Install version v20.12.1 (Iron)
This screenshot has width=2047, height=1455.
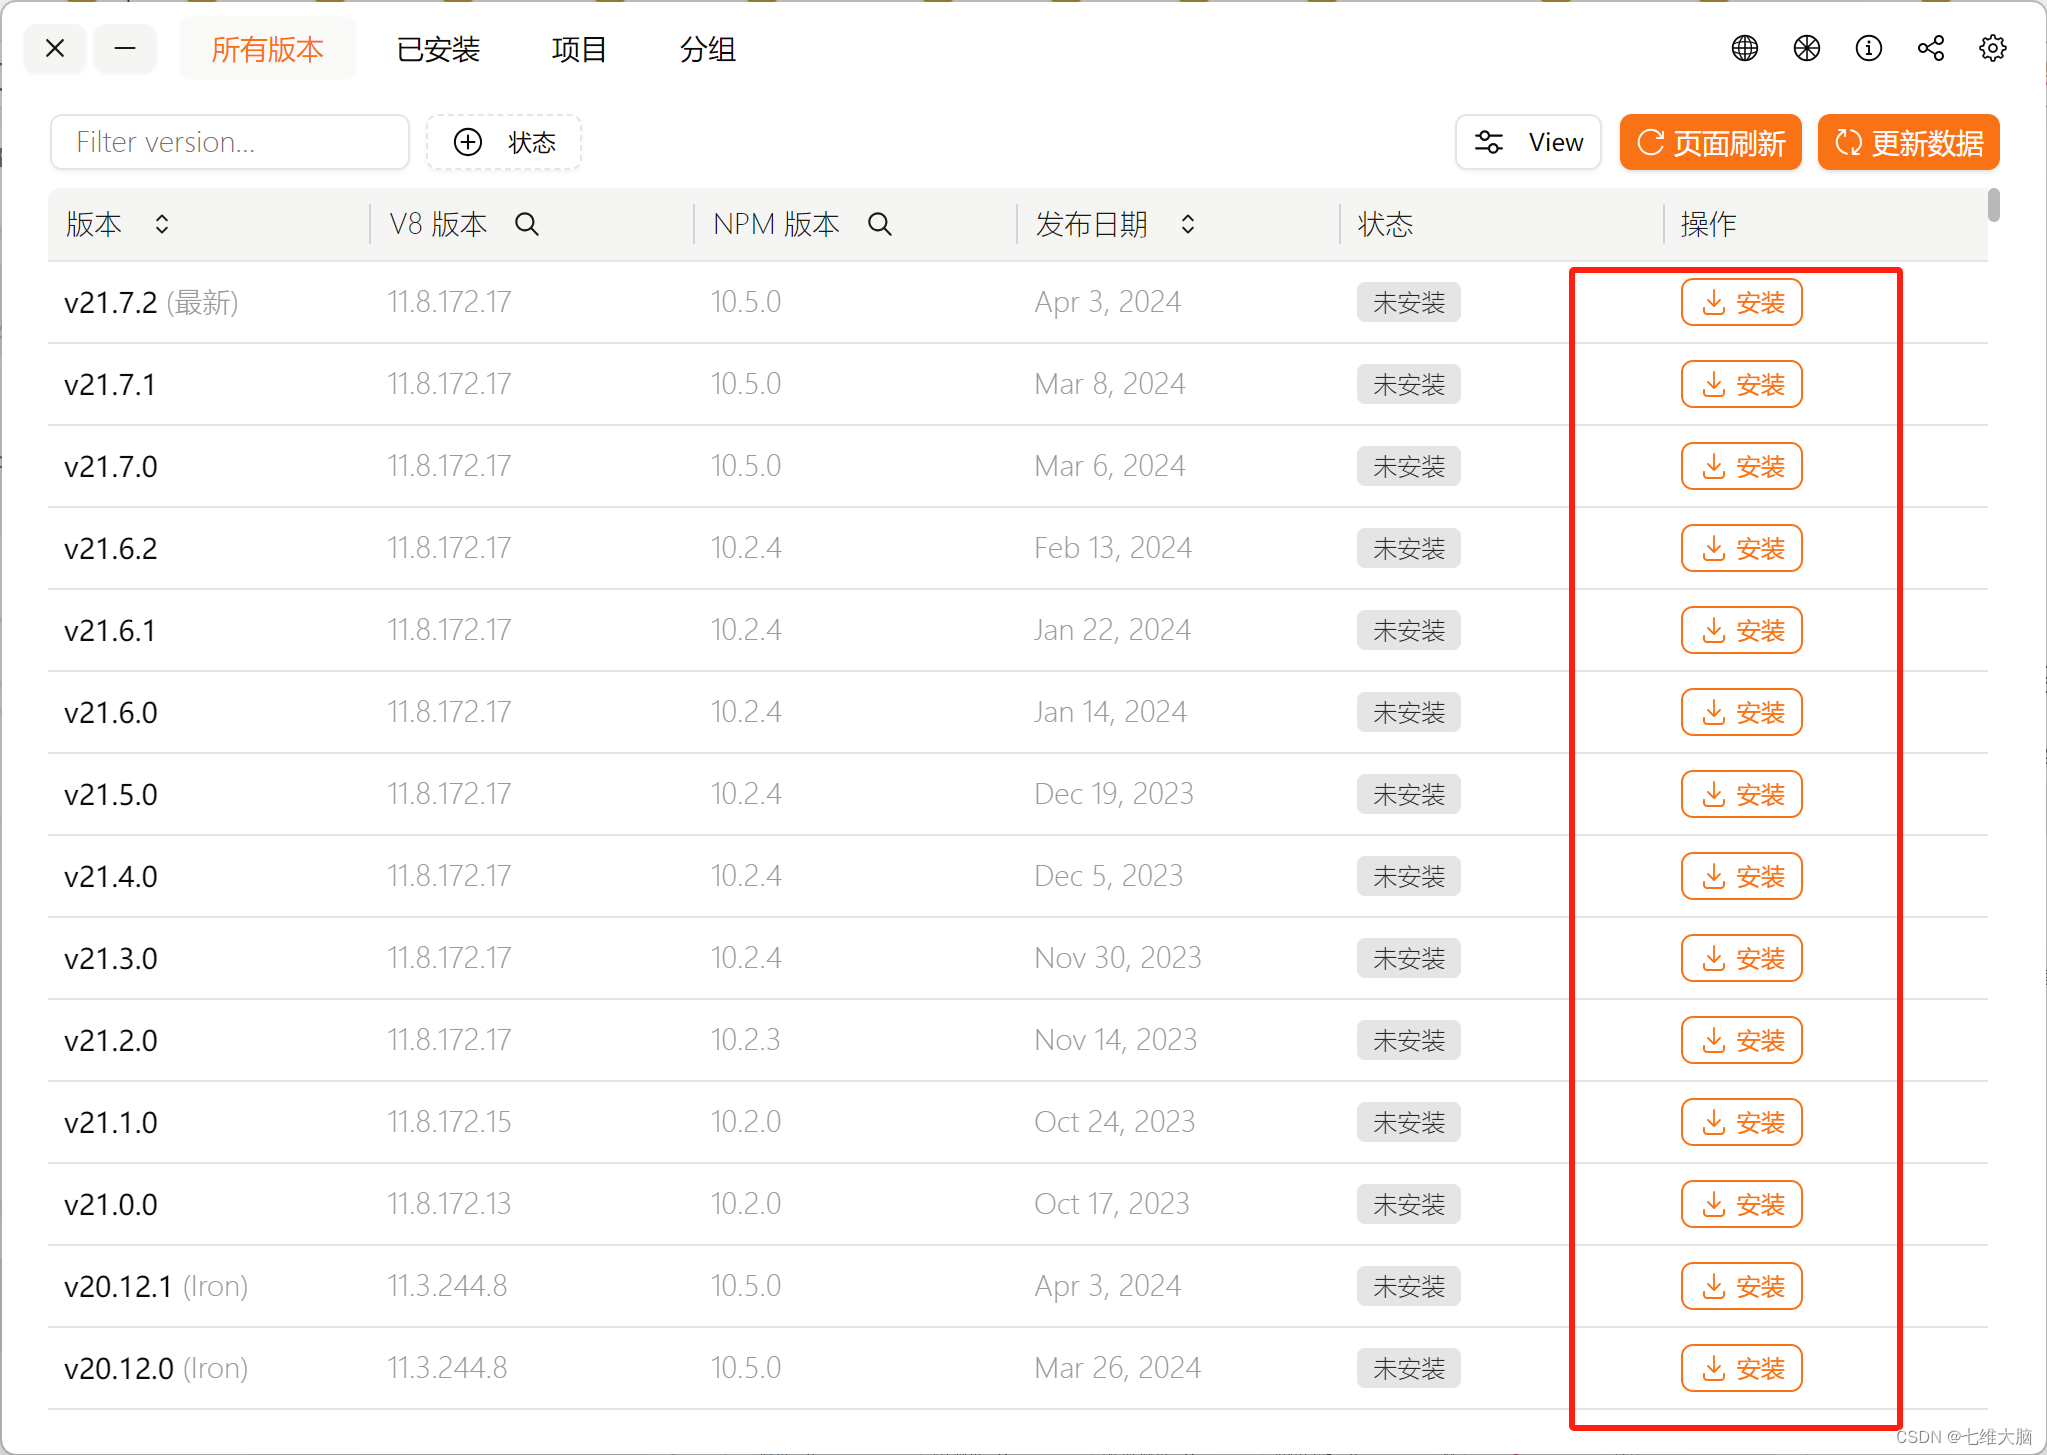1742,1286
